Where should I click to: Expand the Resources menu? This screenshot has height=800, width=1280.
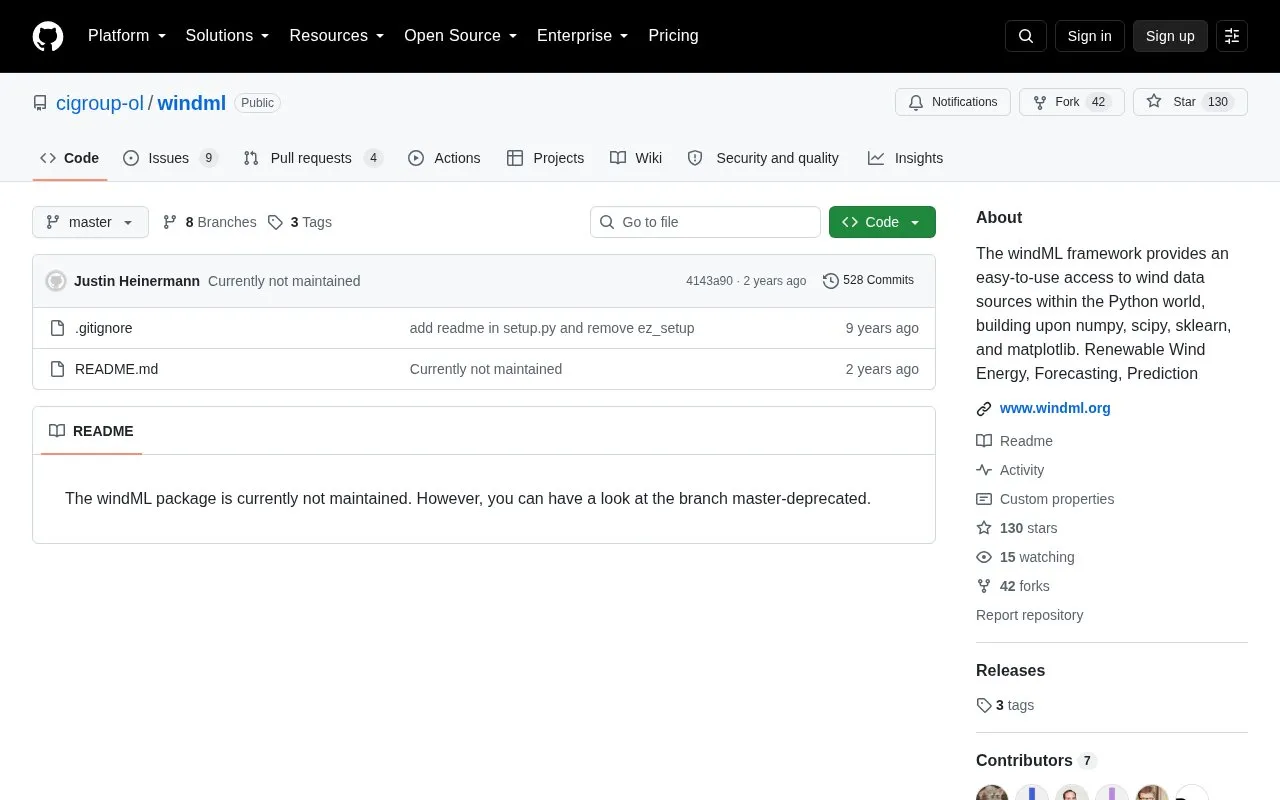coord(337,36)
